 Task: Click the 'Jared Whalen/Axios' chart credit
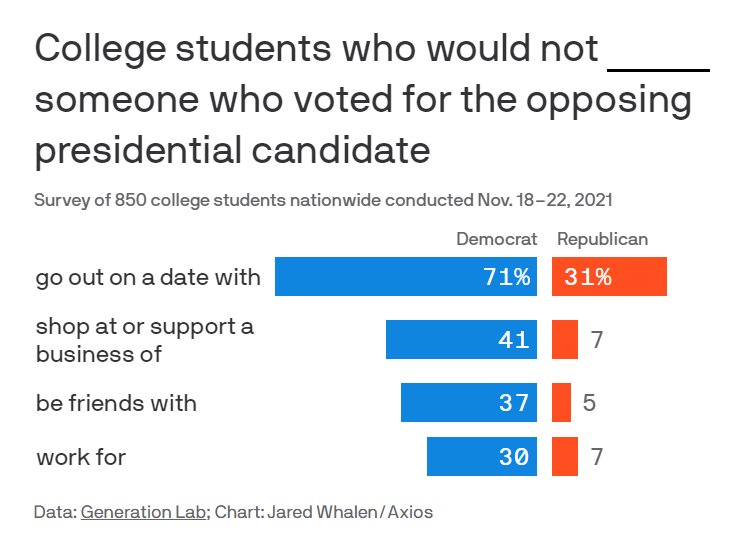[x=352, y=512]
